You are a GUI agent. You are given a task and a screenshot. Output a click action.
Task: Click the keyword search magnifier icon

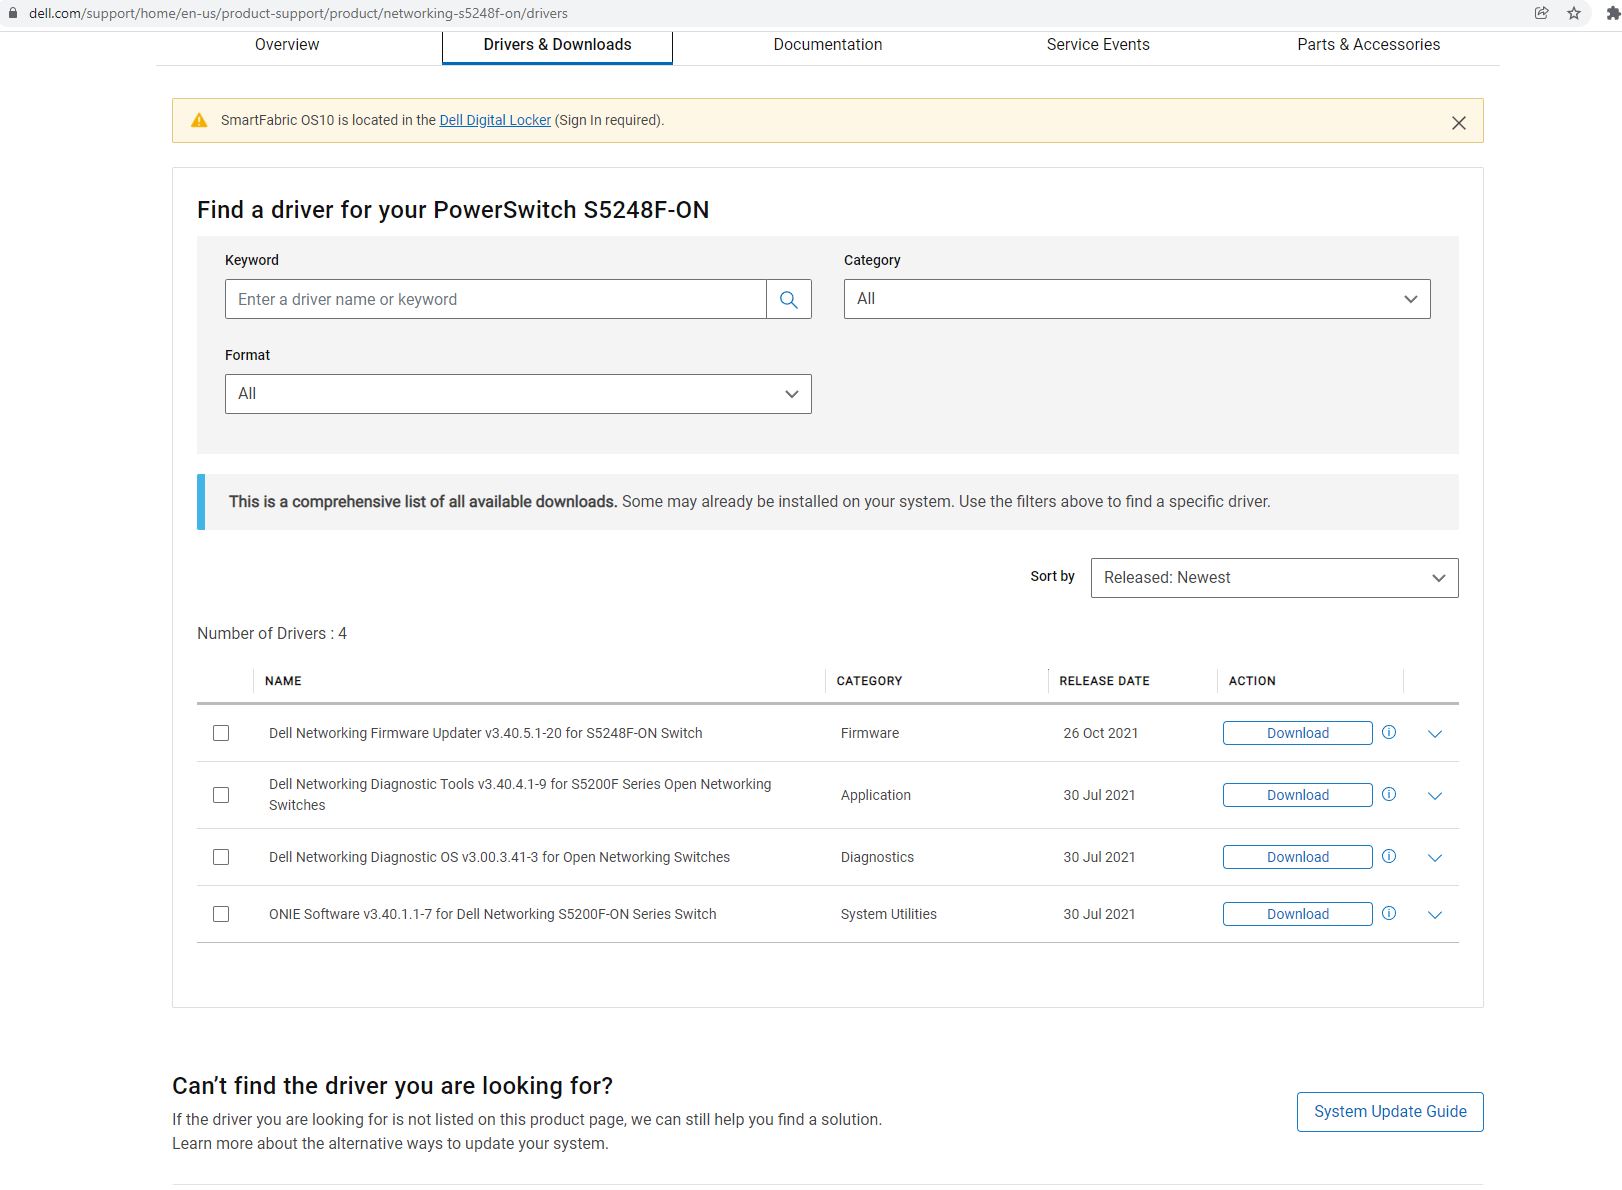788,299
